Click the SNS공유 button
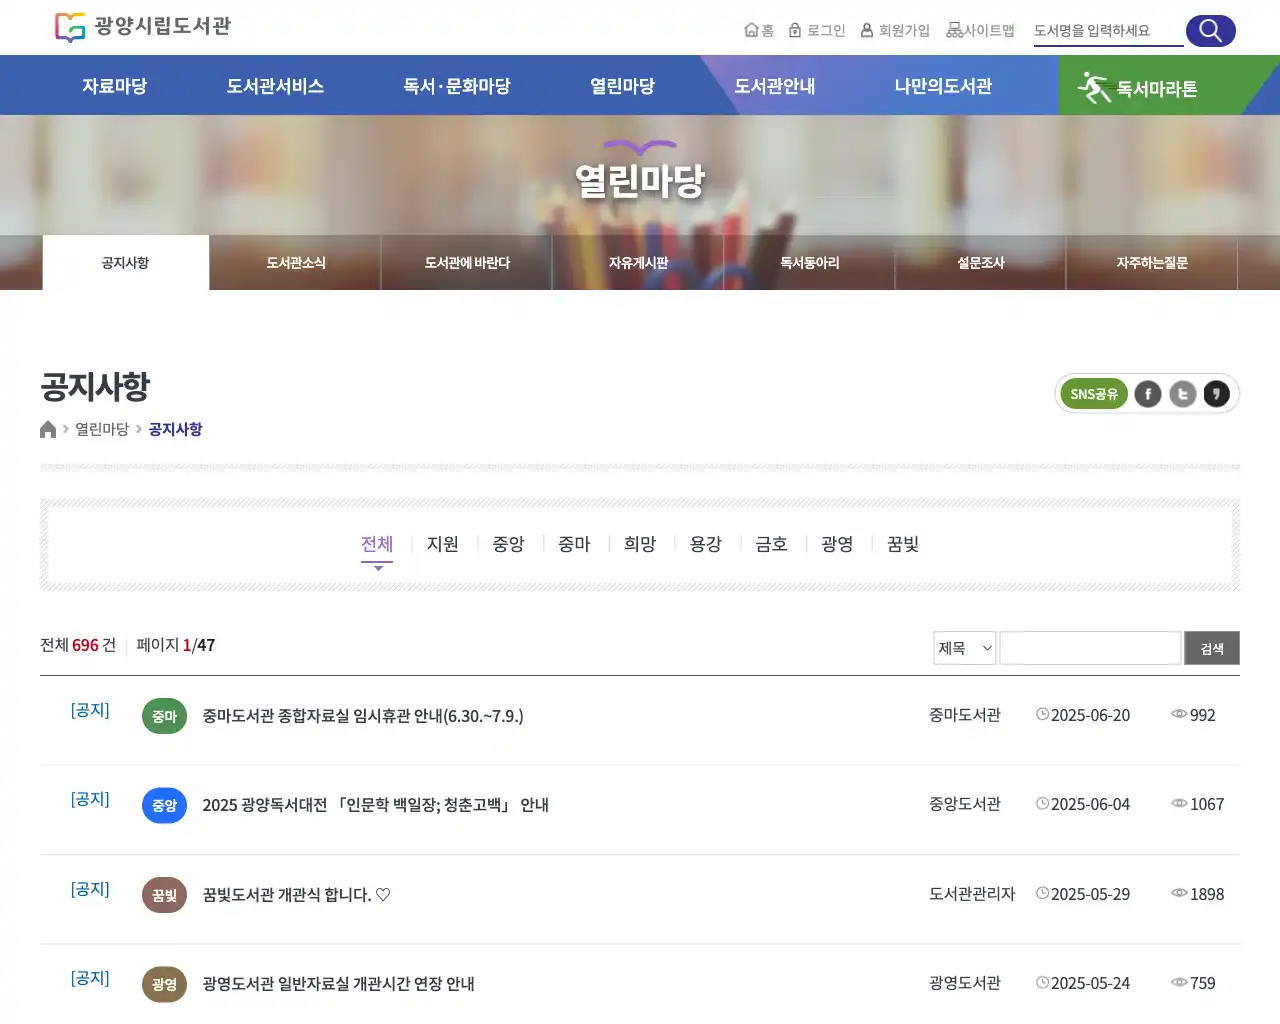 coord(1094,394)
